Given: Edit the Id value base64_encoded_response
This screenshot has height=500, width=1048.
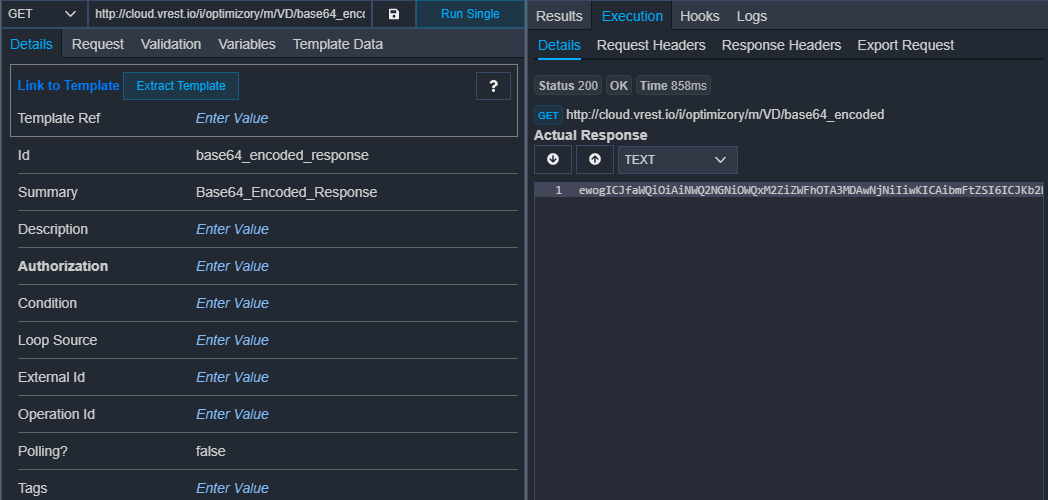Looking at the screenshot, I should pyautogui.click(x=282, y=155).
